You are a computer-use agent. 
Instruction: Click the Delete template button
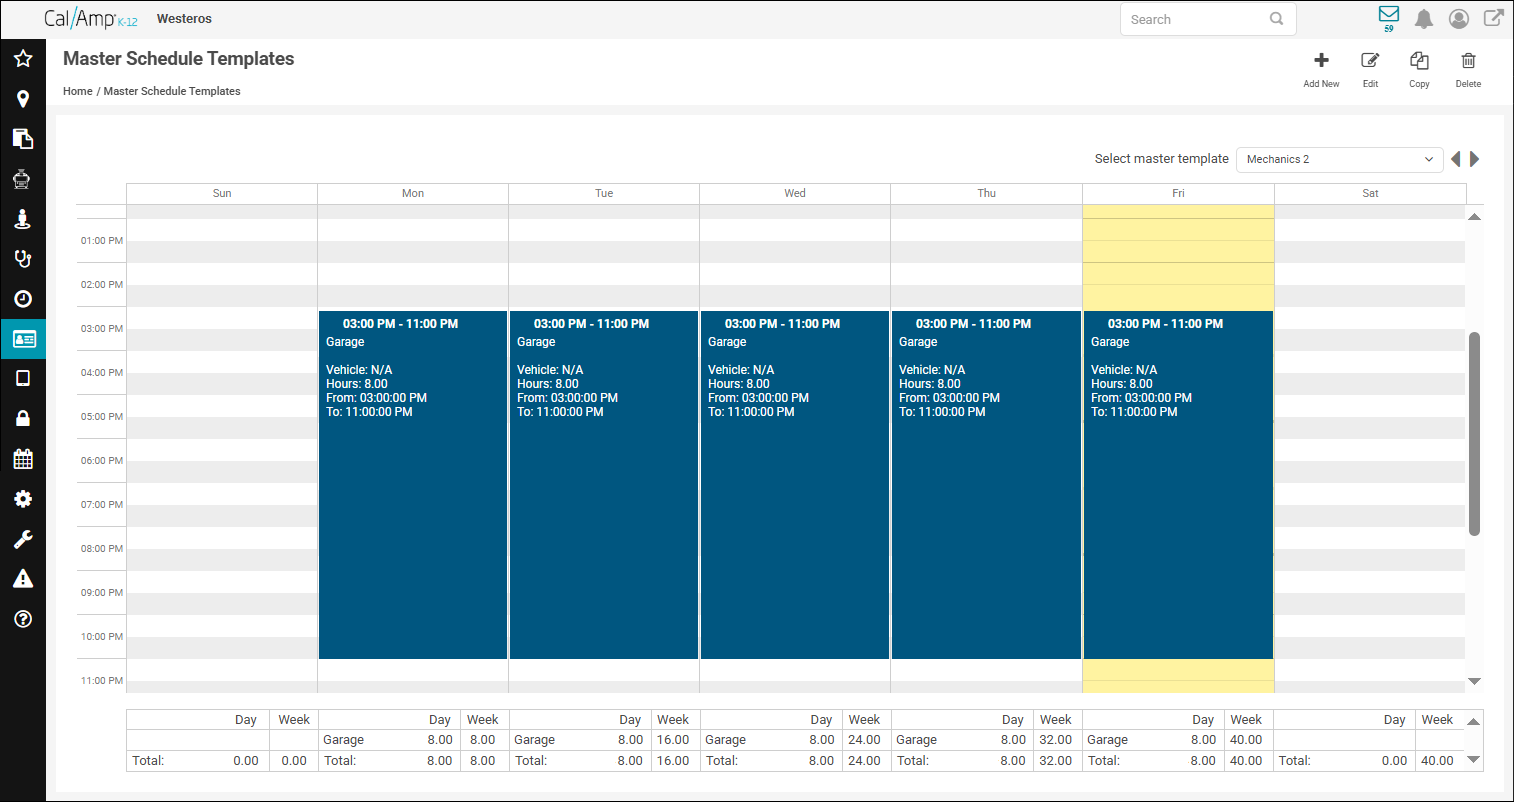tap(1468, 70)
